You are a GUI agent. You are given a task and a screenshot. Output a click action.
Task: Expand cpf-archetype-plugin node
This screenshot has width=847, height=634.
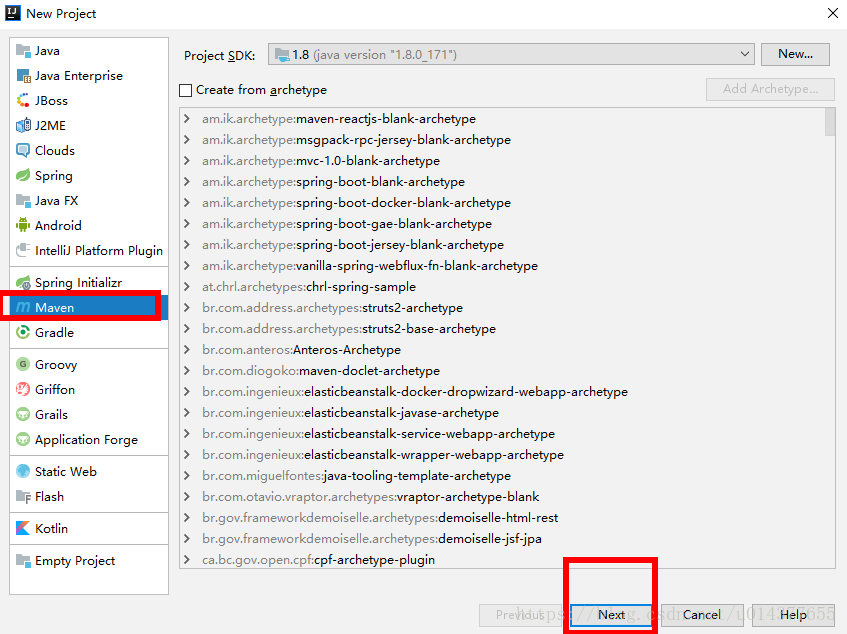187,559
